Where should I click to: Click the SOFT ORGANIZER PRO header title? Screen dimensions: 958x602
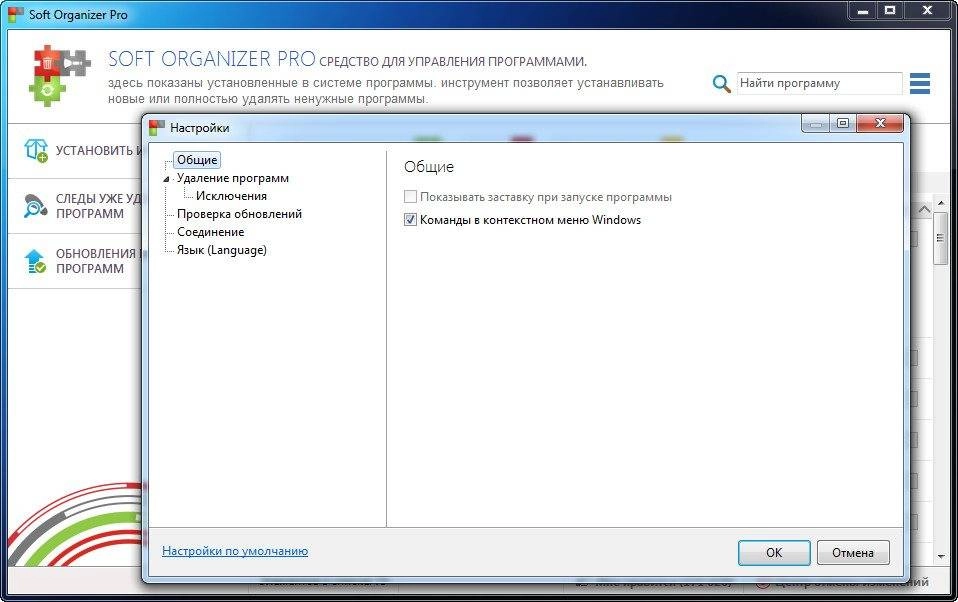[212, 59]
